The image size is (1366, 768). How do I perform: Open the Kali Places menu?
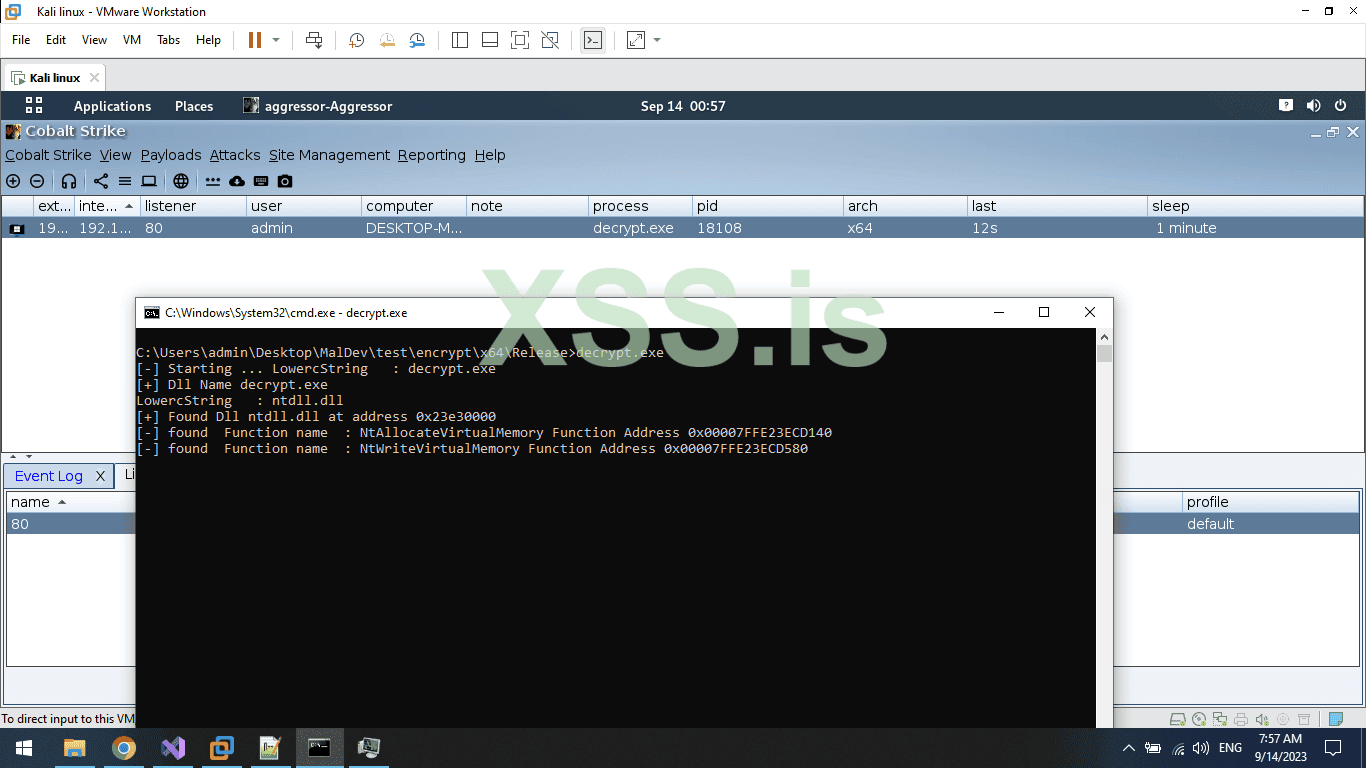pyautogui.click(x=194, y=106)
